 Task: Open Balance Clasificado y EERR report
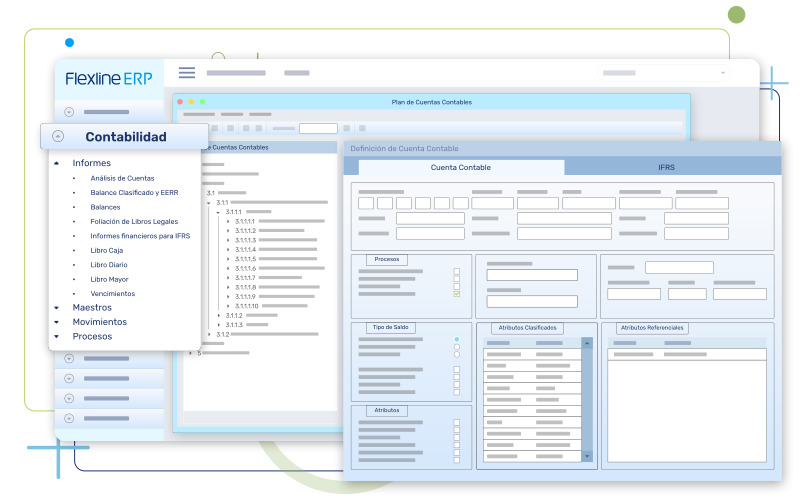[x=134, y=192]
